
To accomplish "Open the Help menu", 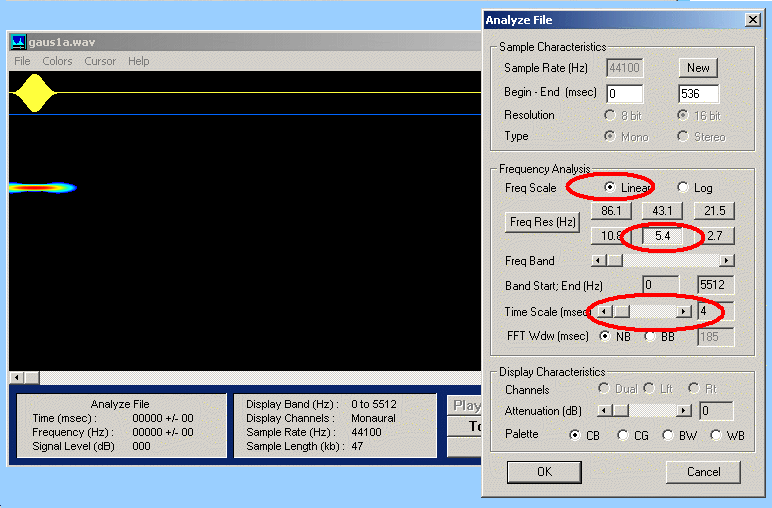I will click(x=138, y=61).
